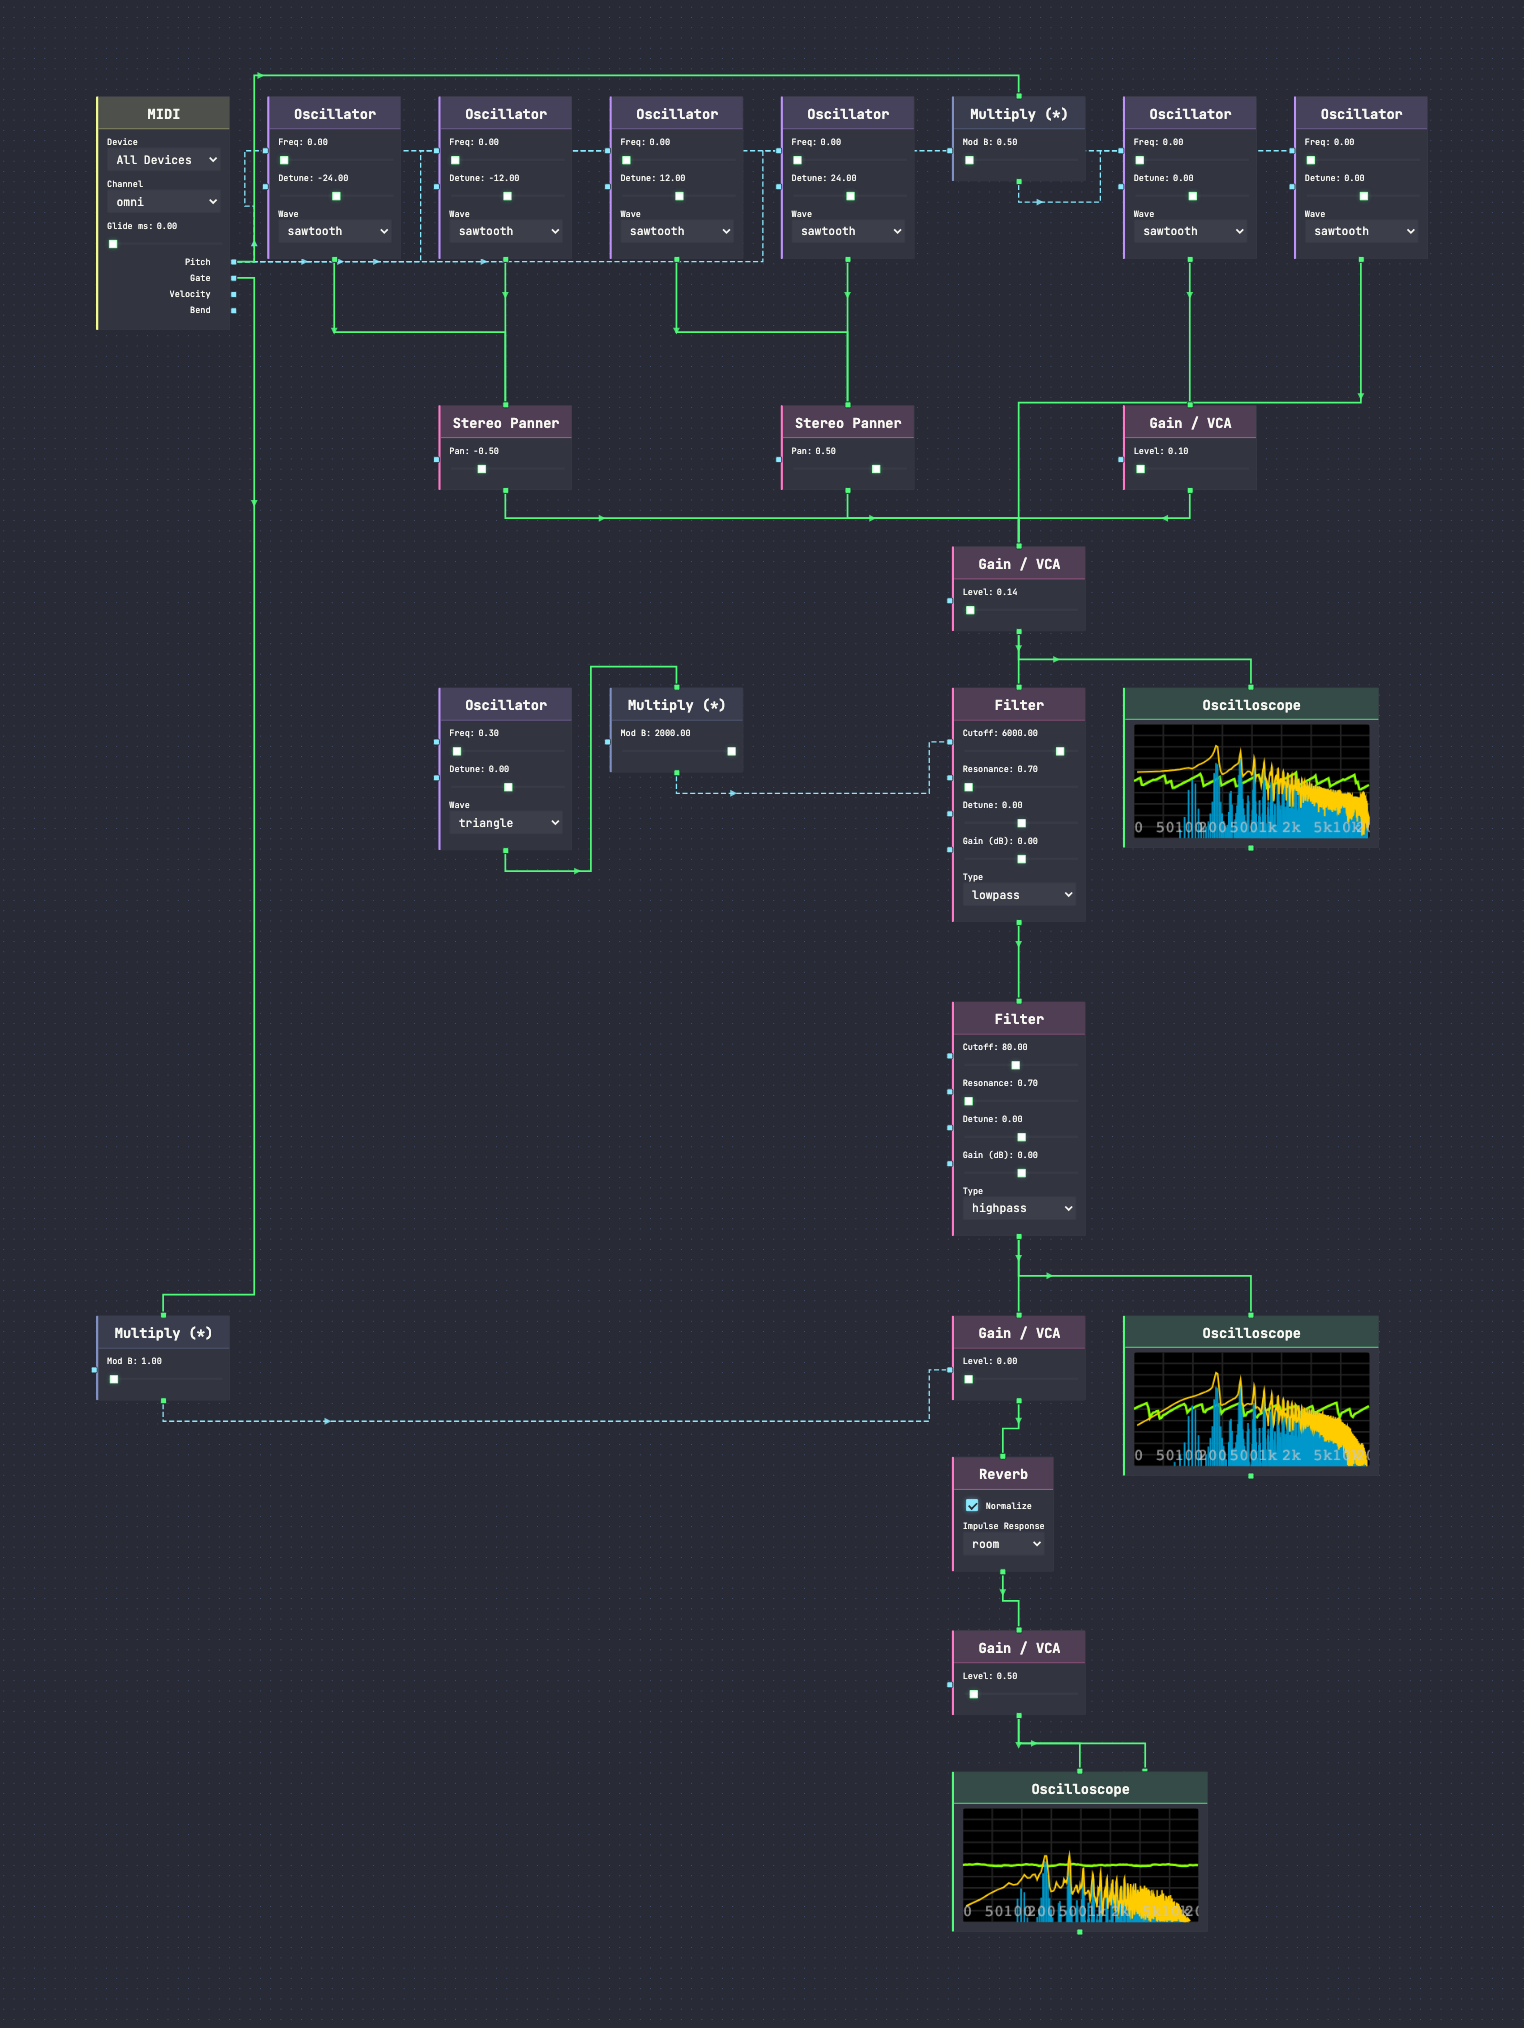The image size is (1524, 2028).
Task: Select the Stereo Panner header with Pan 0.50
Action: pyautogui.click(x=848, y=423)
